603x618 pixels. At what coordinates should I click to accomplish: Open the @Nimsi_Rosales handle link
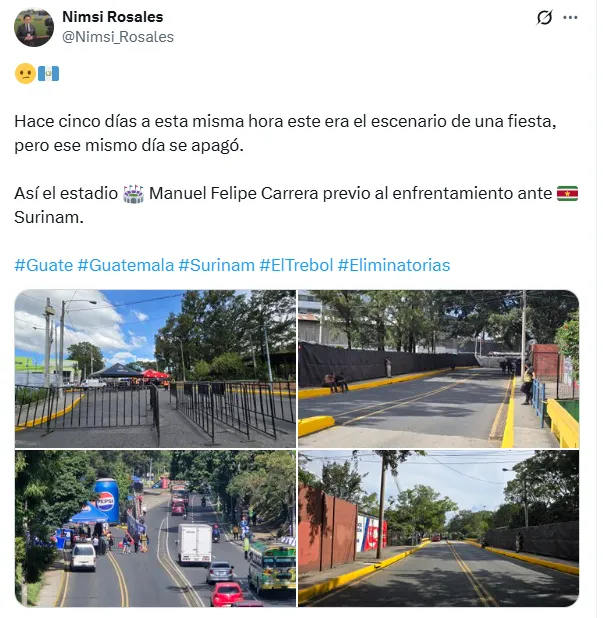click(118, 37)
